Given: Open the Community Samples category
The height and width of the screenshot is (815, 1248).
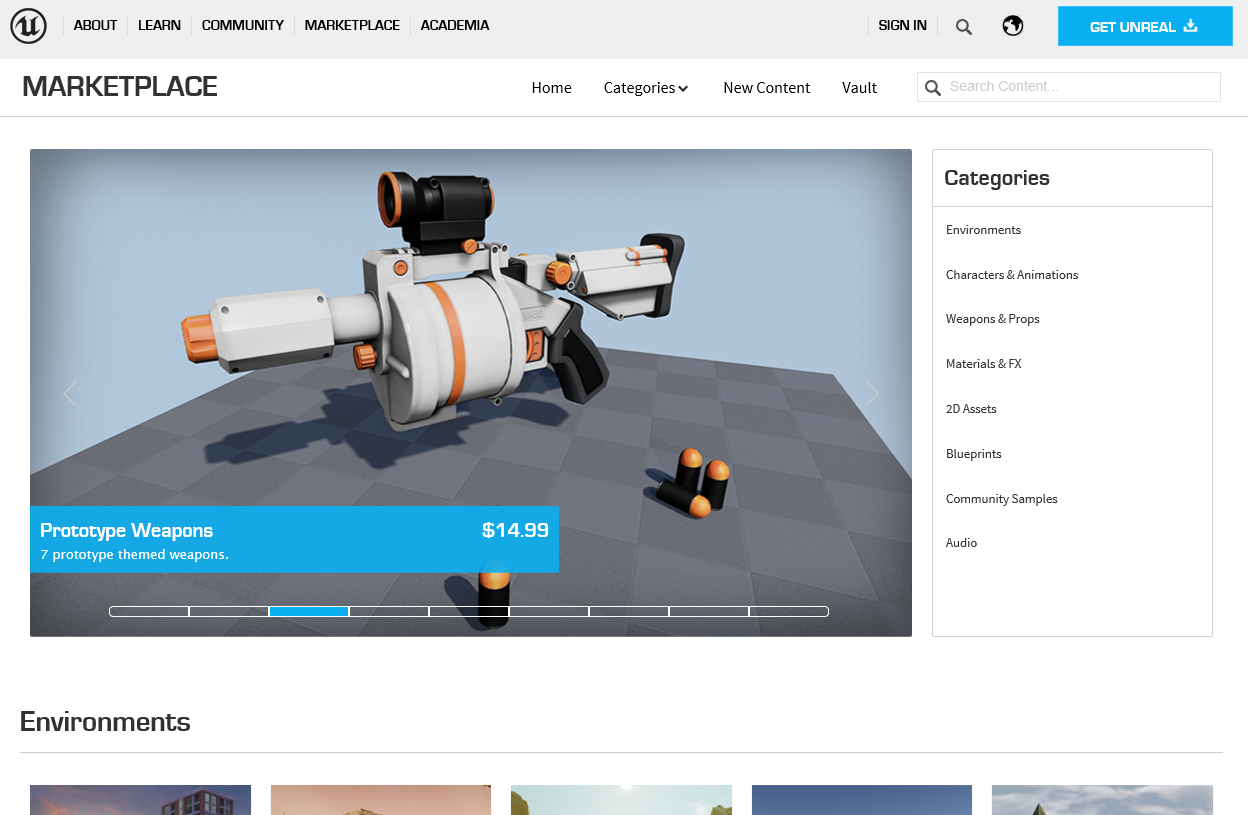Looking at the screenshot, I should [1002, 499].
